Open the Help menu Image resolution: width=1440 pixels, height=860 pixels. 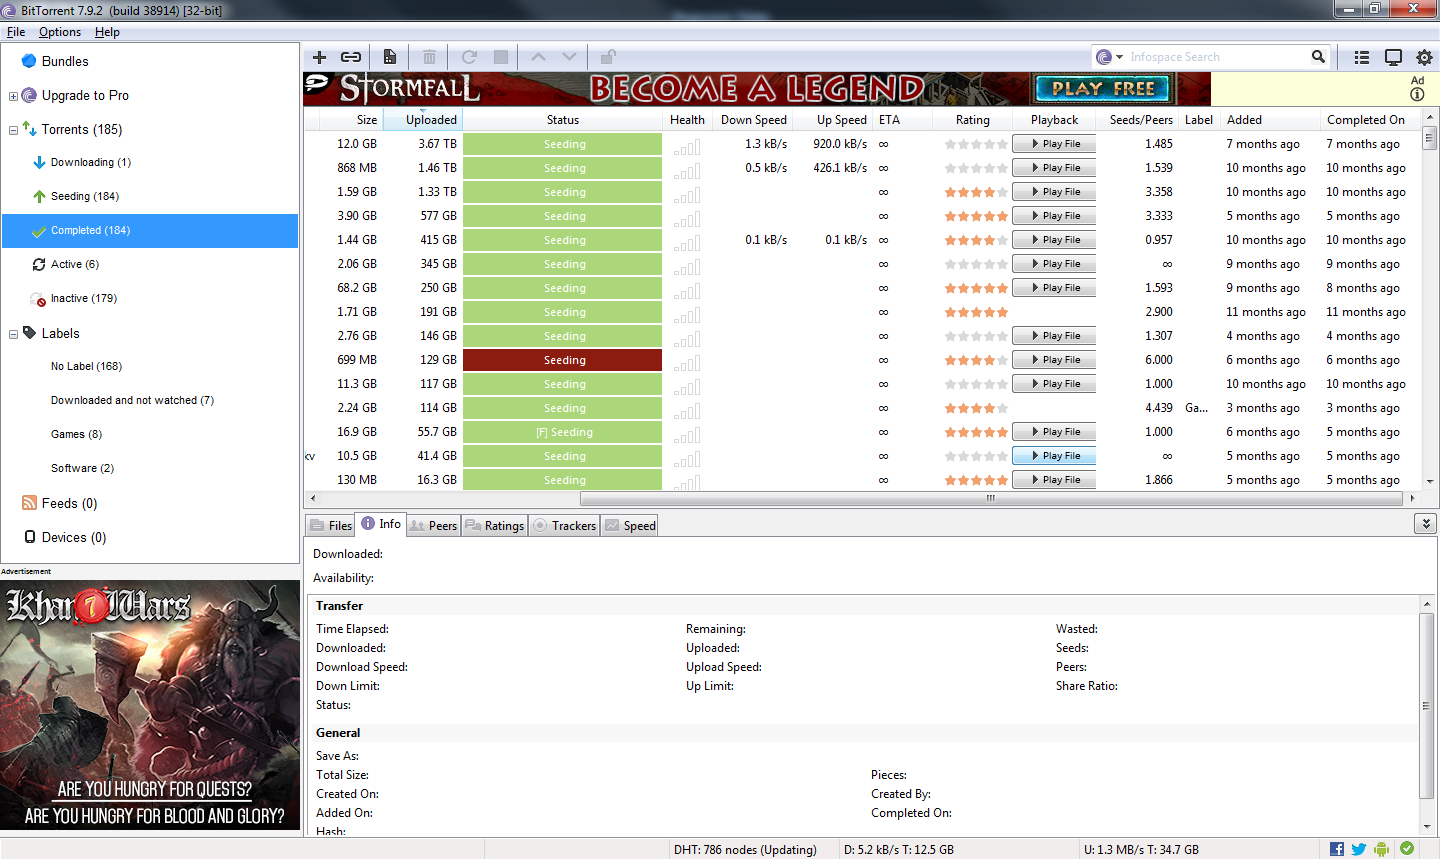coord(107,32)
